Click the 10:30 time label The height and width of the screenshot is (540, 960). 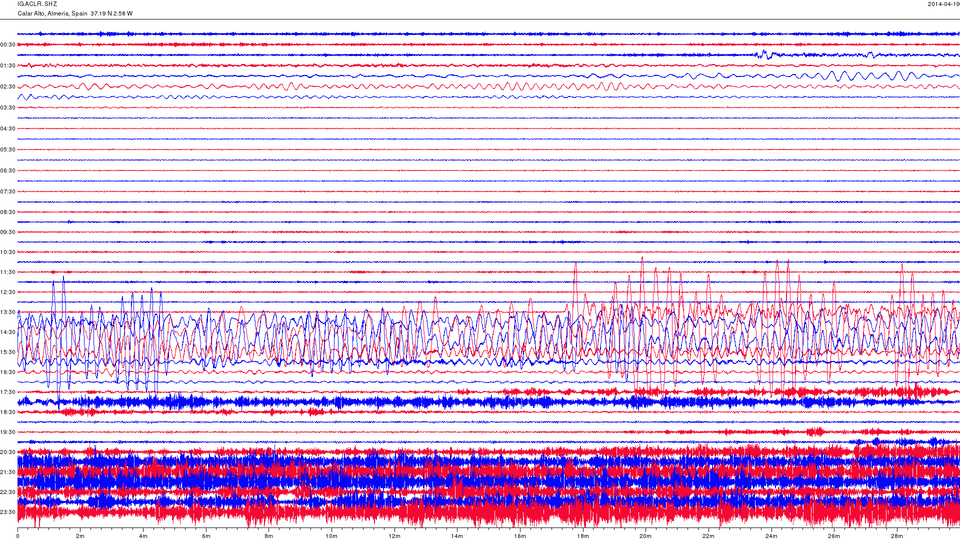[8, 252]
